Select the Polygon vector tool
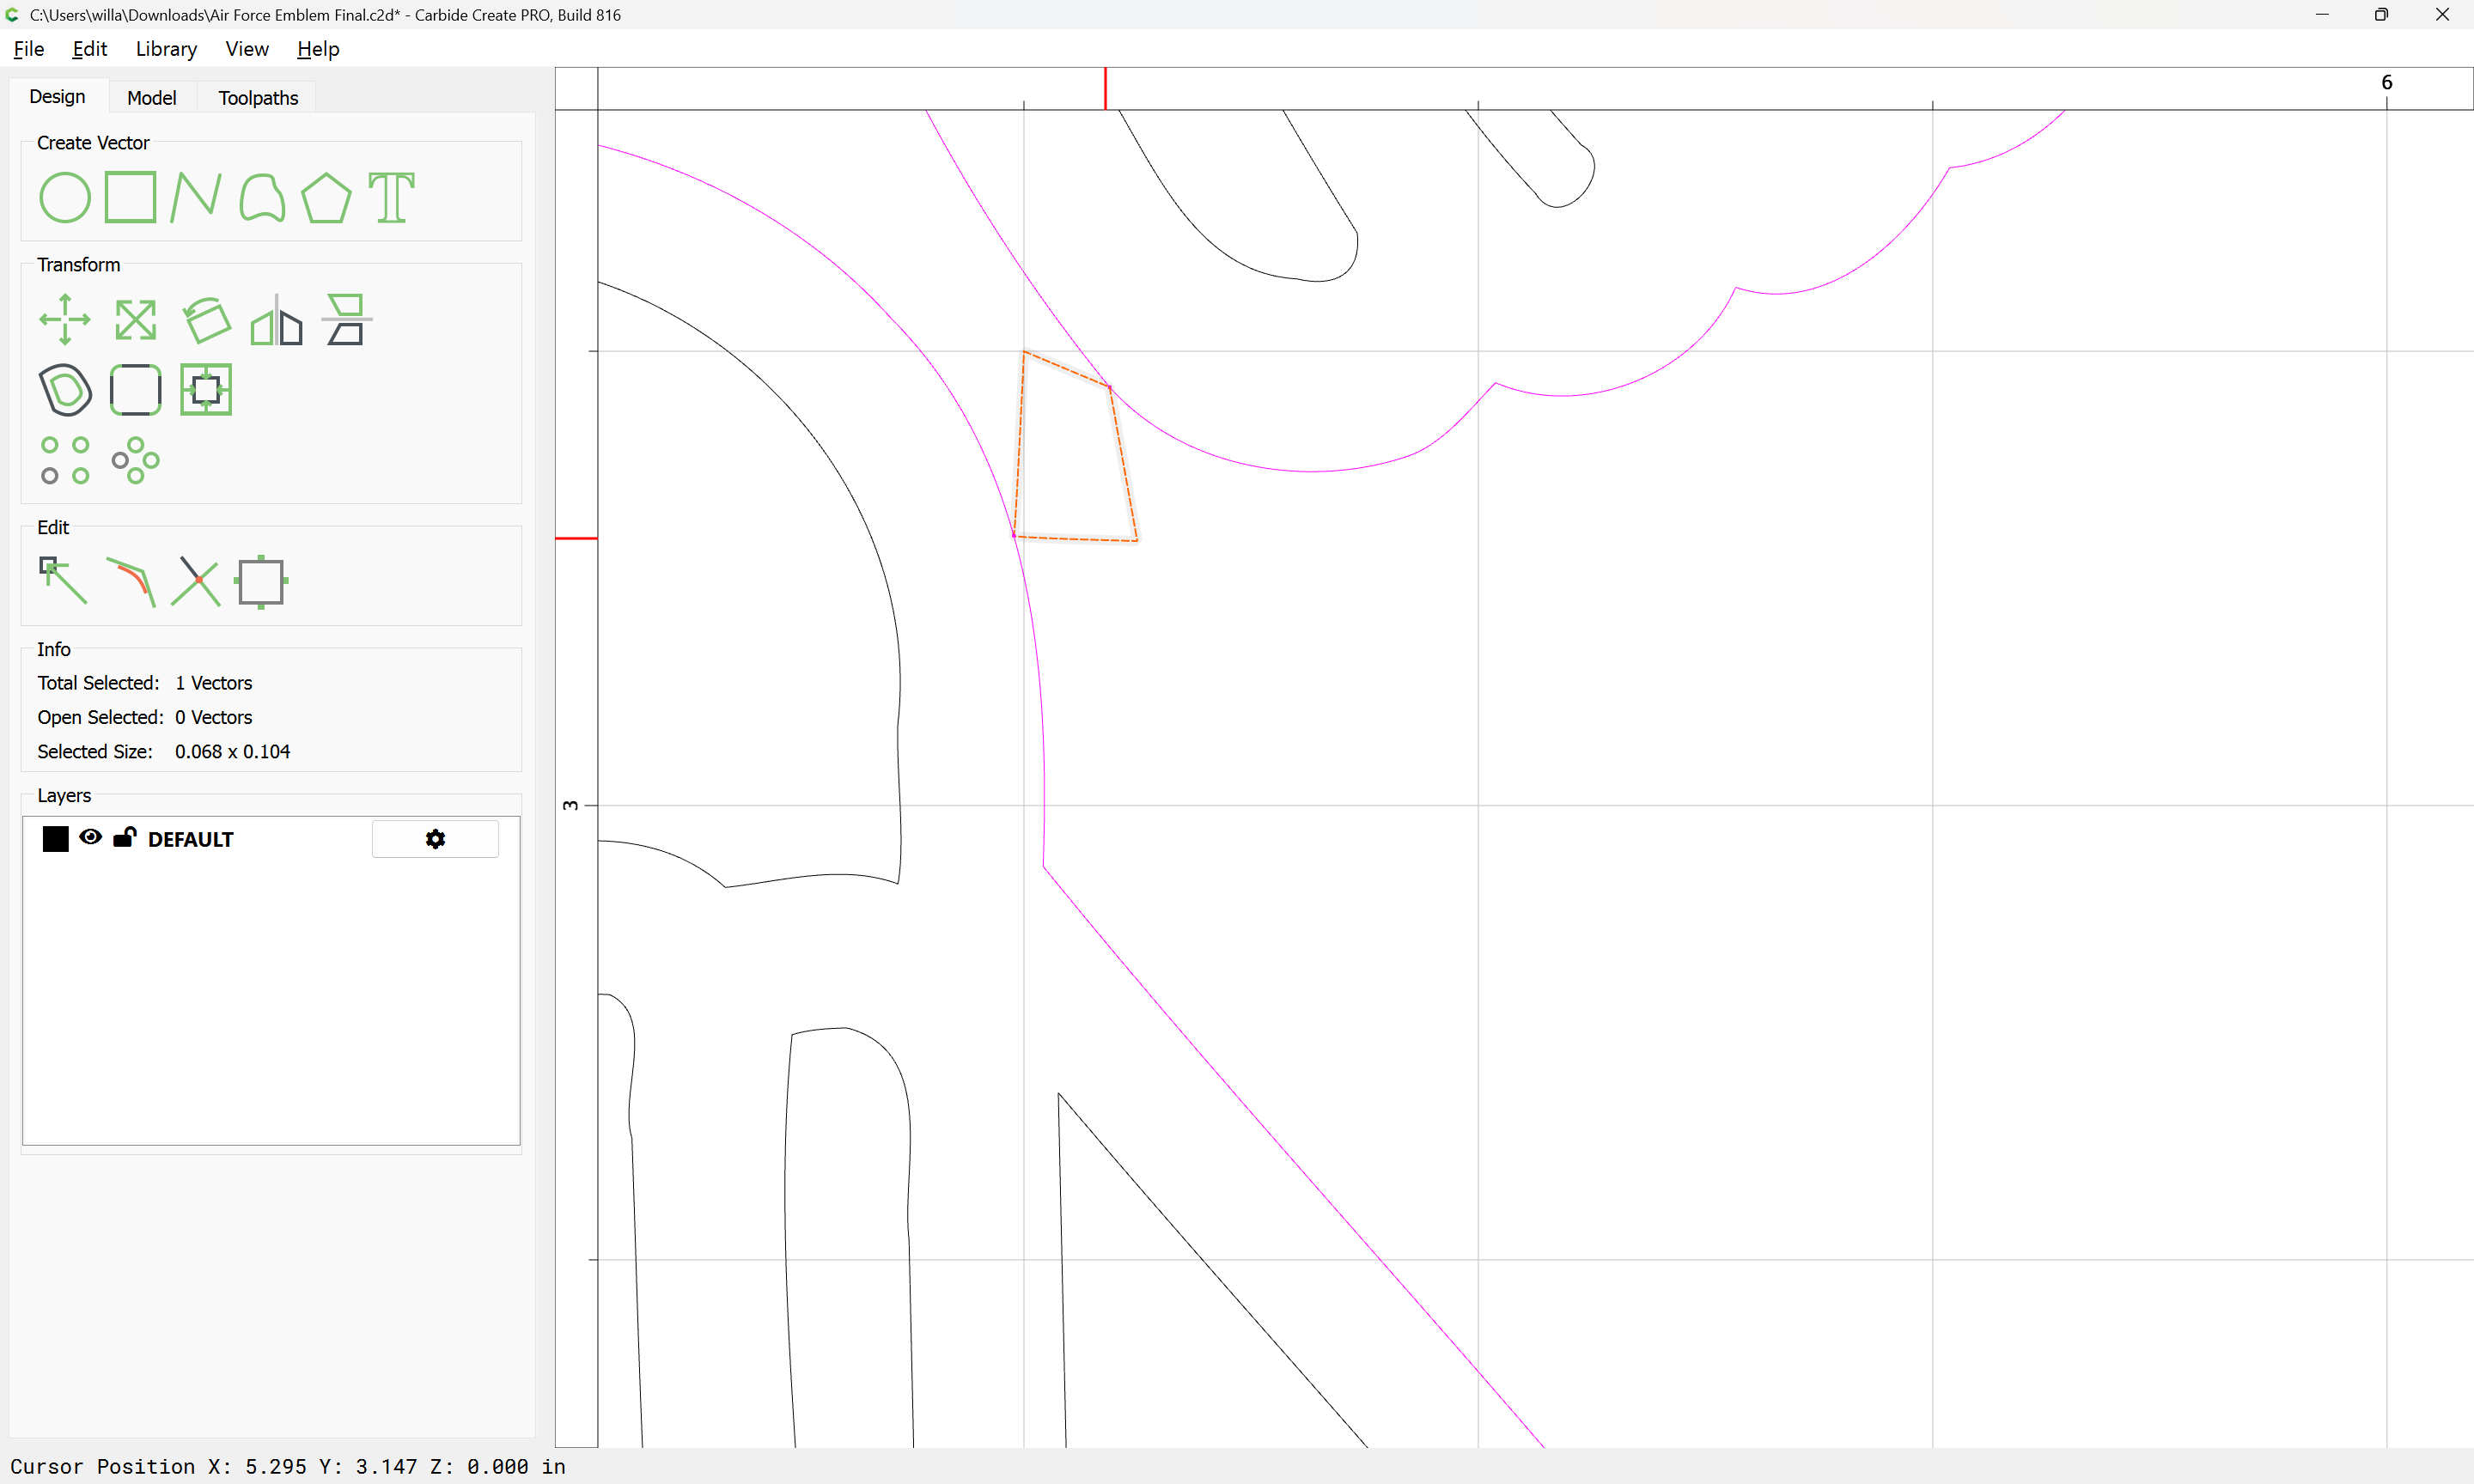 coord(327,197)
